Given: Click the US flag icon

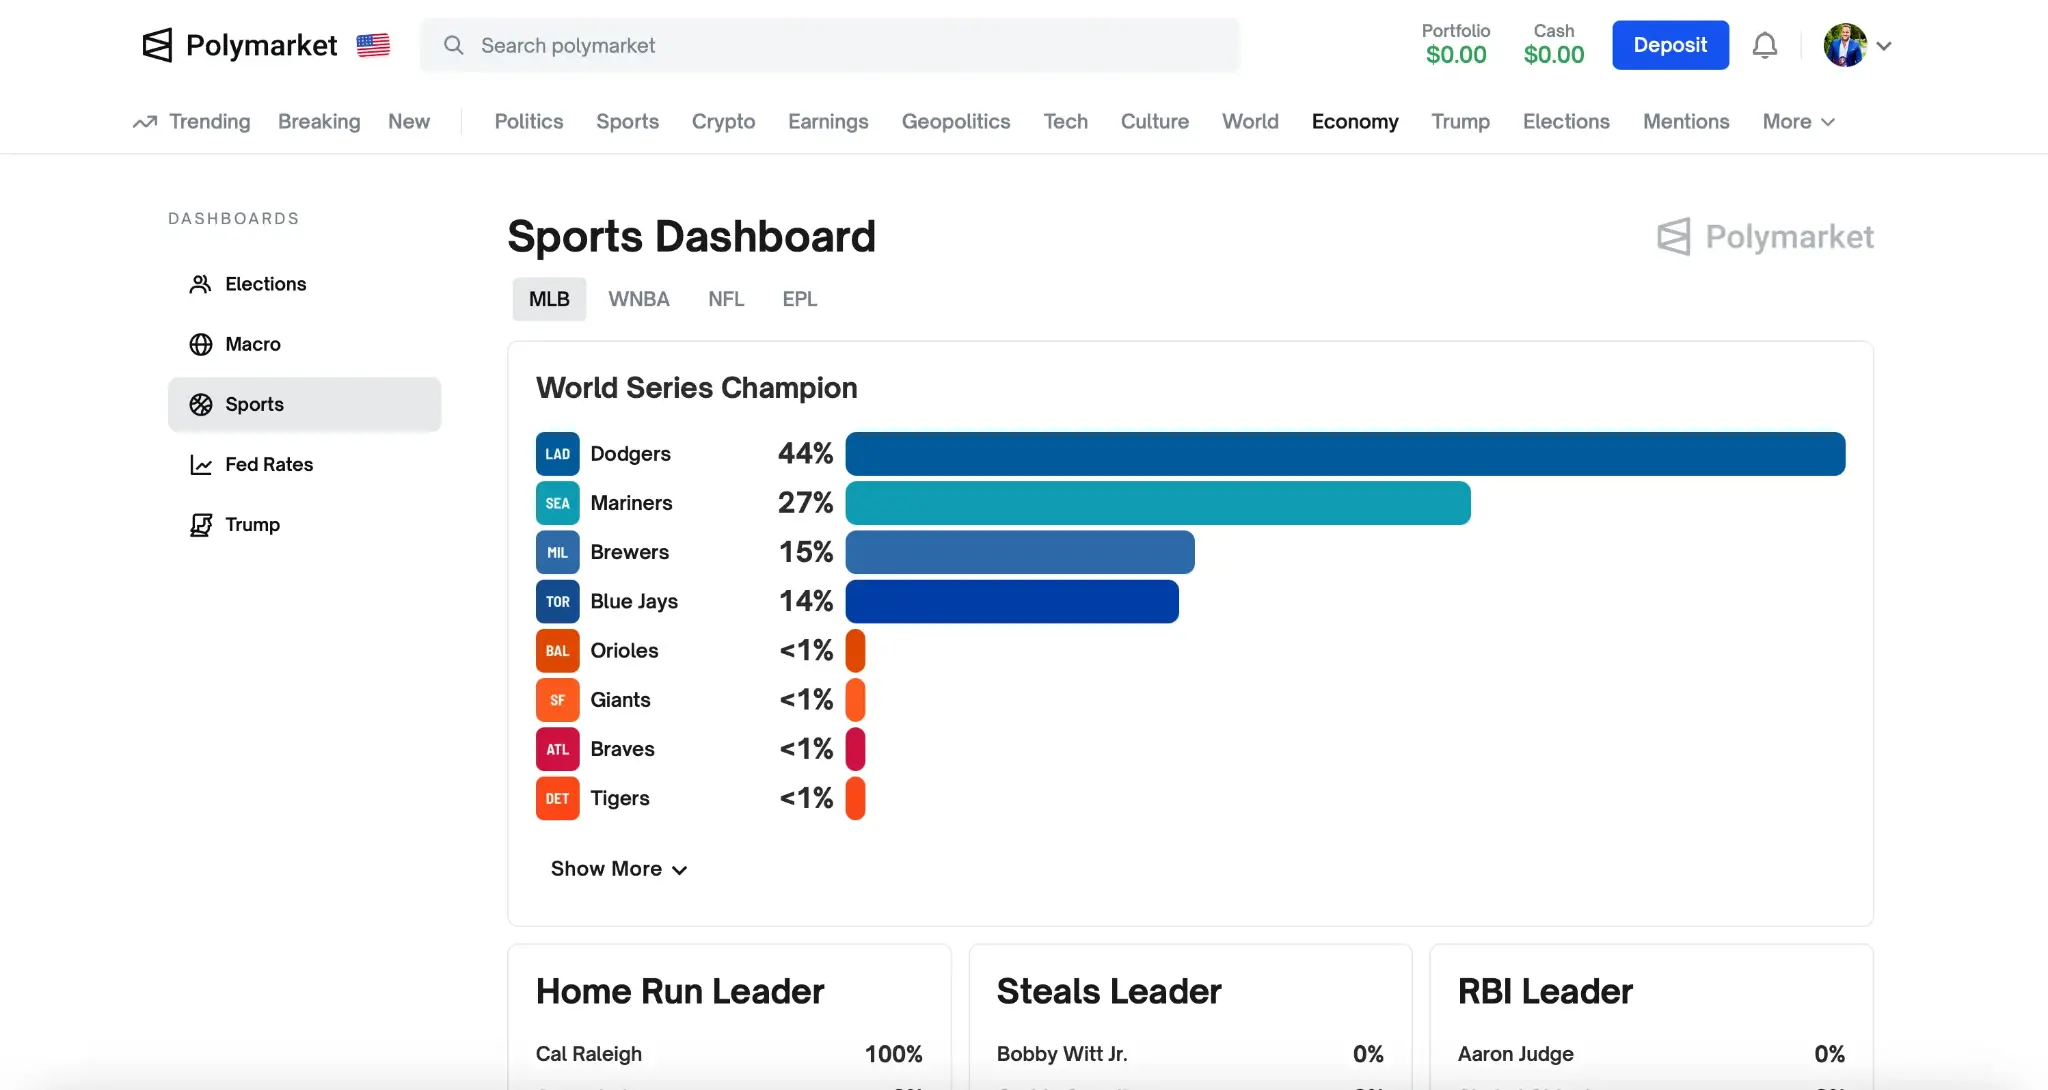Looking at the screenshot, I should click(x=373, y=45).
